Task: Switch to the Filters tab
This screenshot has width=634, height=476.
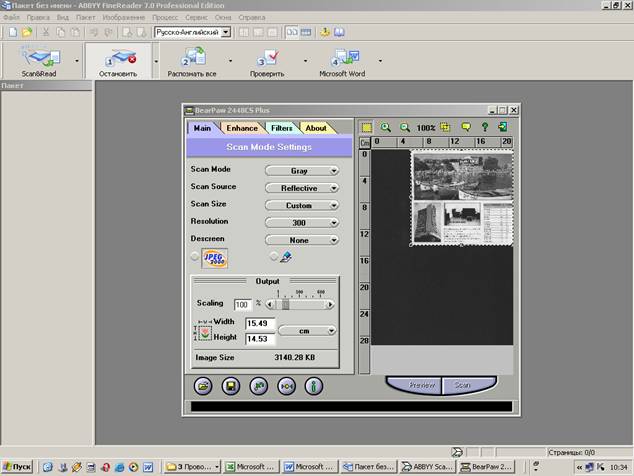Action: point(281,128)
